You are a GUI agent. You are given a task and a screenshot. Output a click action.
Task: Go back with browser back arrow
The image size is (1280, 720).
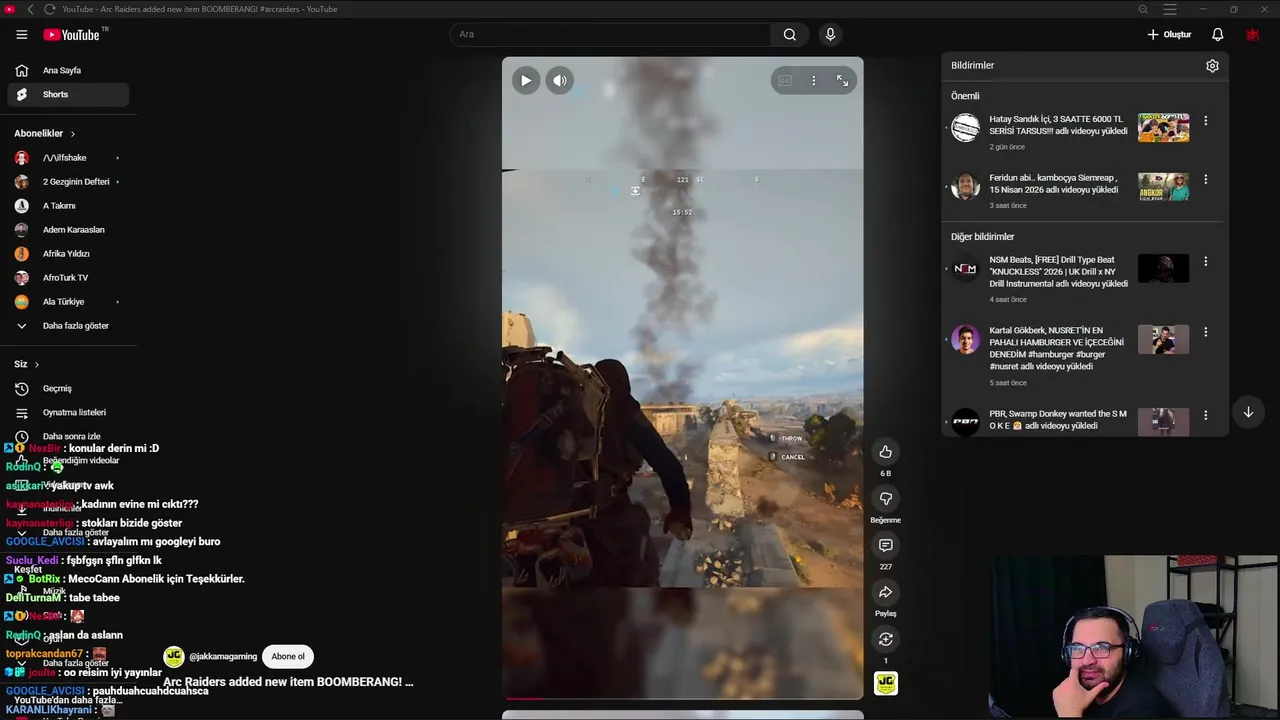(x=30, y=9)
